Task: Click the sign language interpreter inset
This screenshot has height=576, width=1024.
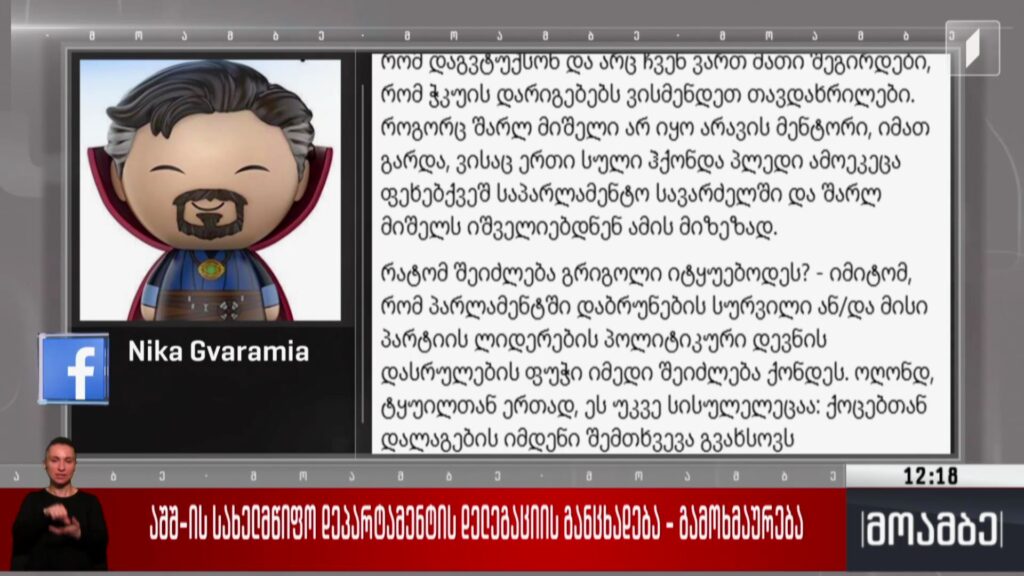Action: [59, 504]
